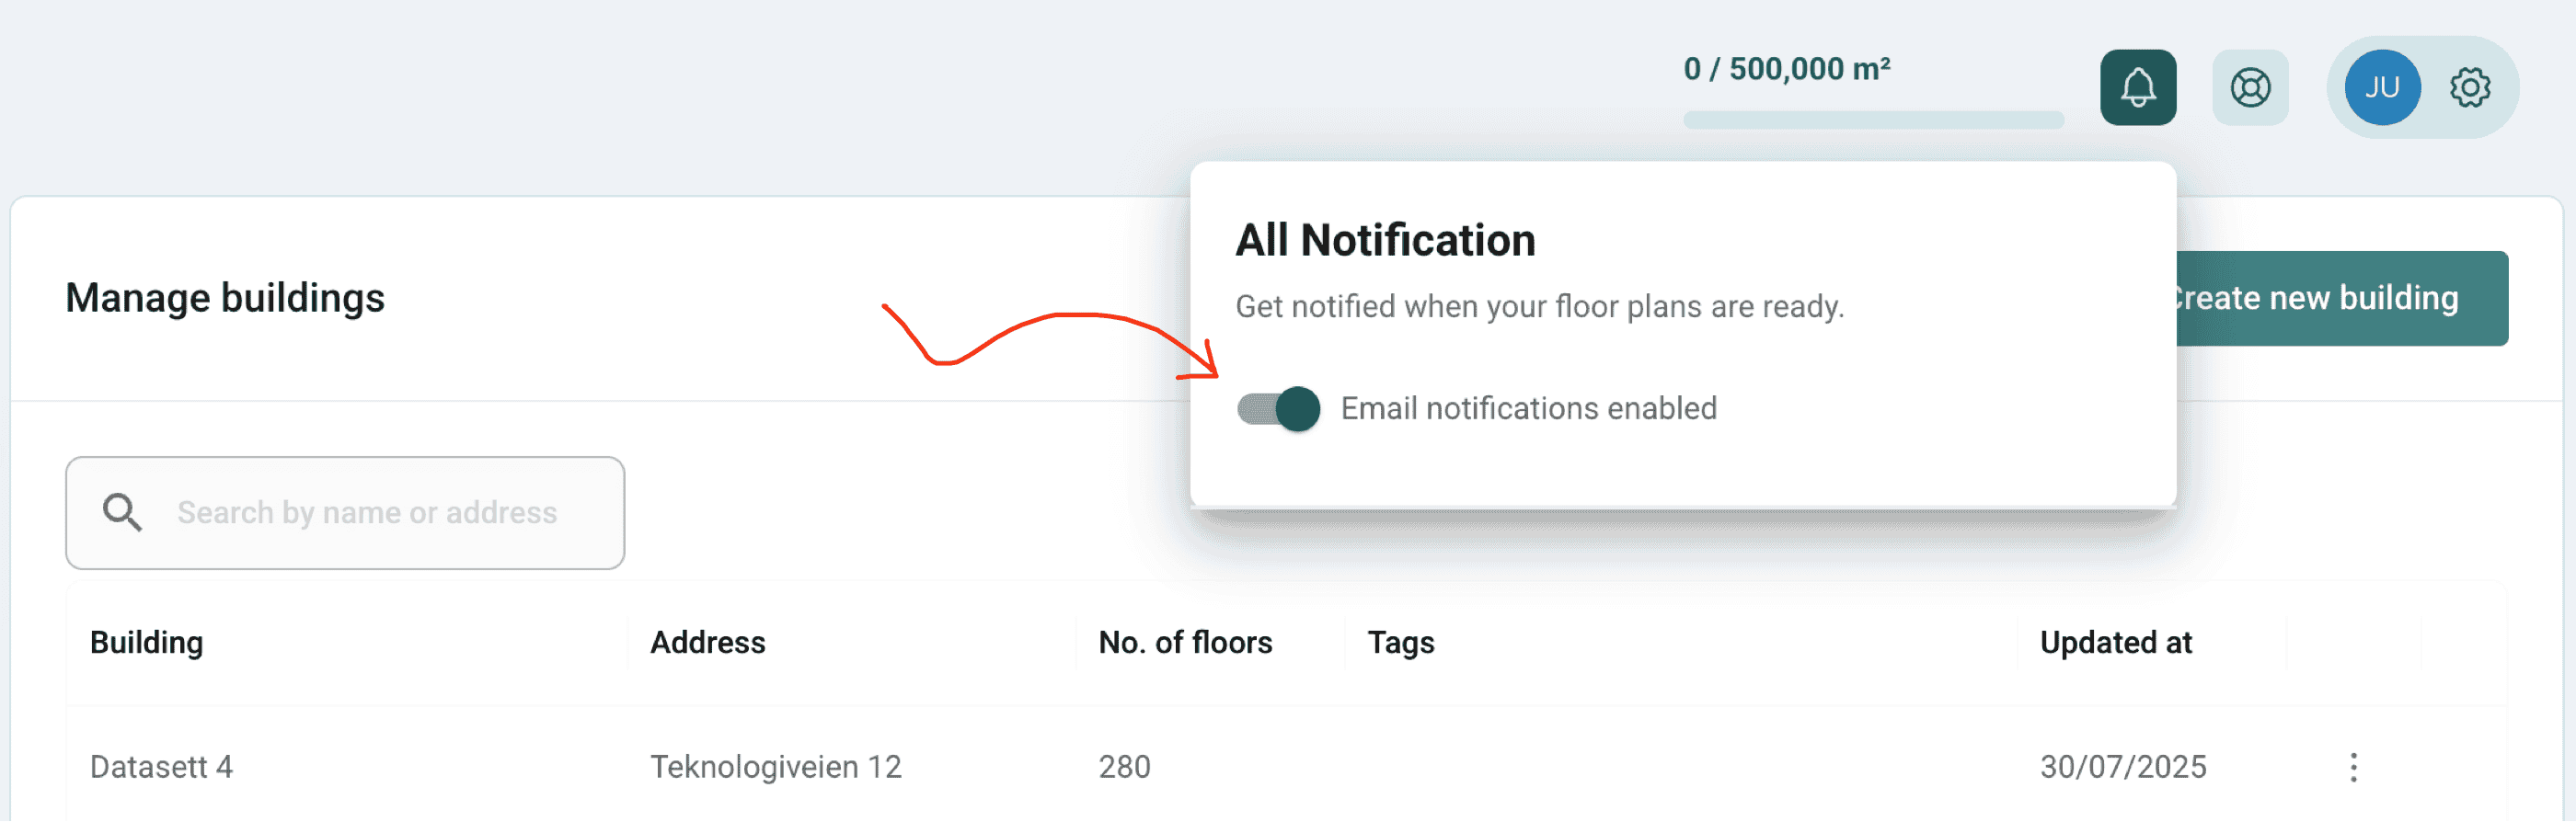Sort by the Address column header
This screenshot has height=822, width=2576.
(x=707, y=642)
